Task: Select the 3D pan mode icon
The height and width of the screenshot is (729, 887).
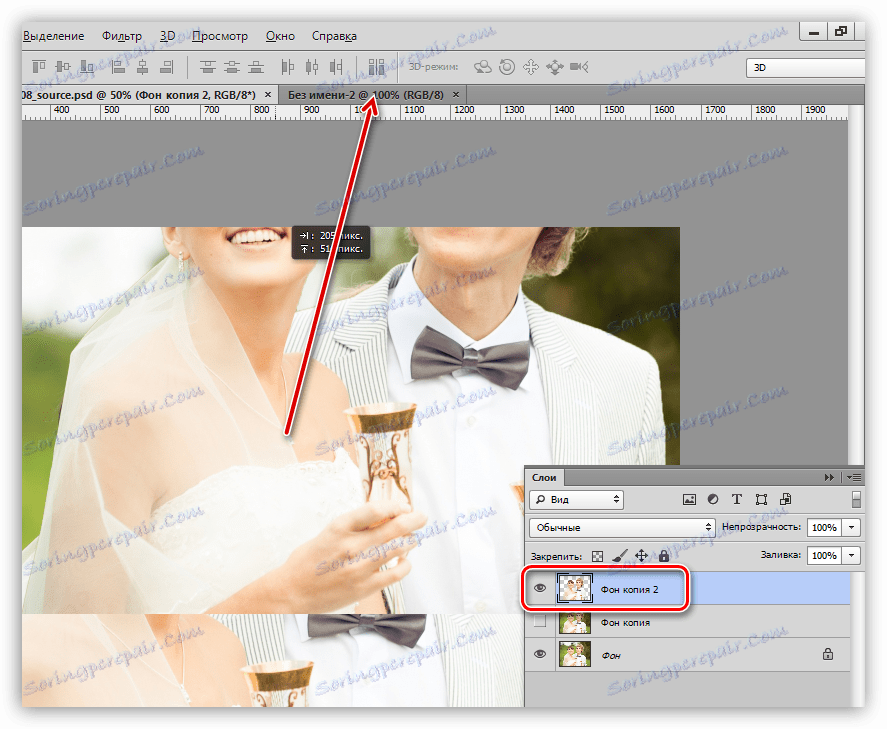Action: click(x=531, y=67)
